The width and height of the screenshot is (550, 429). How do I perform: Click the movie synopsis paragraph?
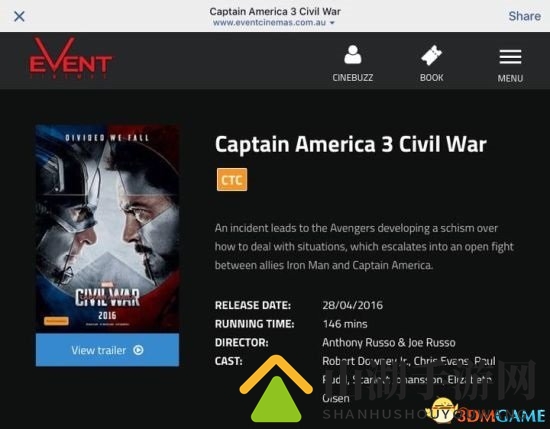pyautogui.click(x=364, y=247)
